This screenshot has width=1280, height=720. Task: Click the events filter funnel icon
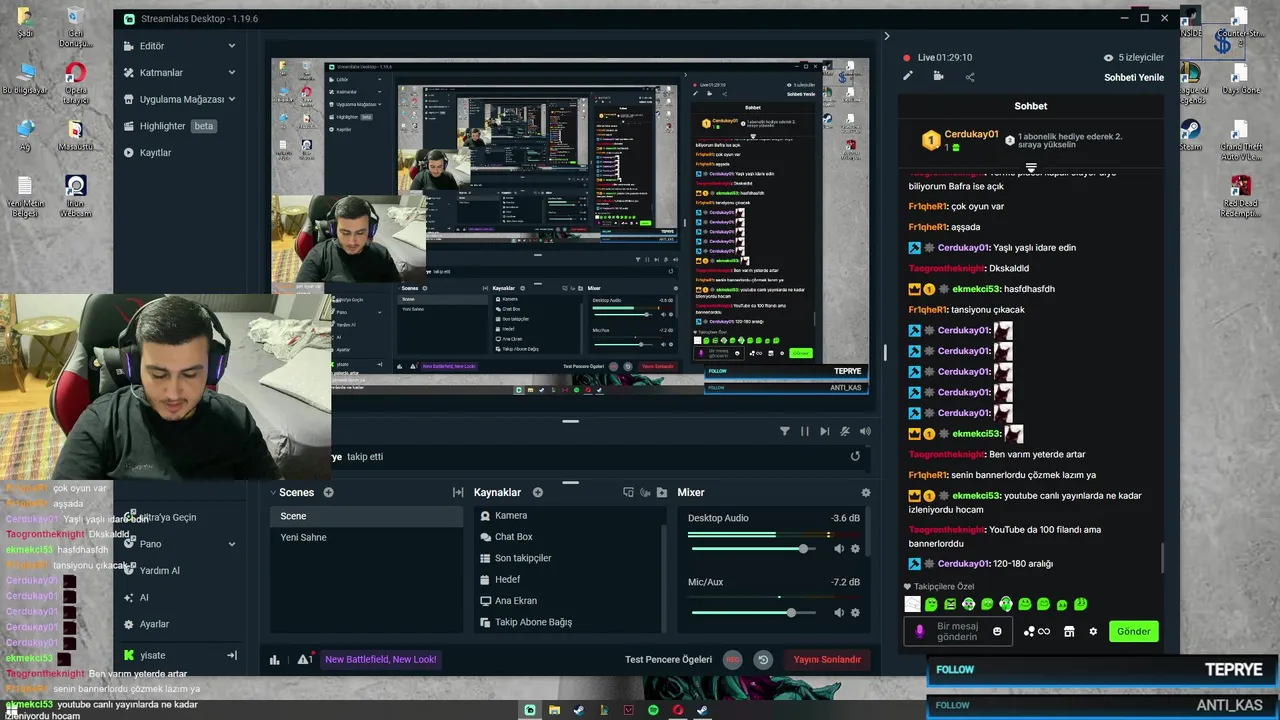pos(785,431)
